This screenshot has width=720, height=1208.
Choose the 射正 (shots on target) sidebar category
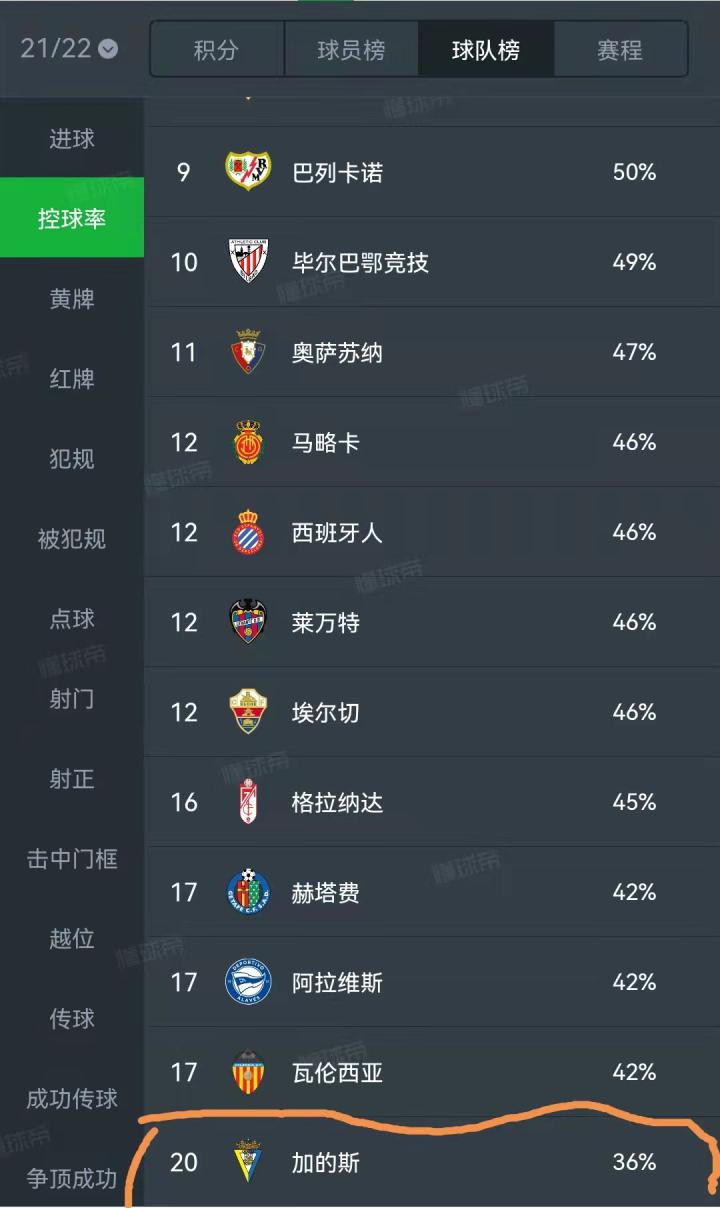(x=72, y=779)
